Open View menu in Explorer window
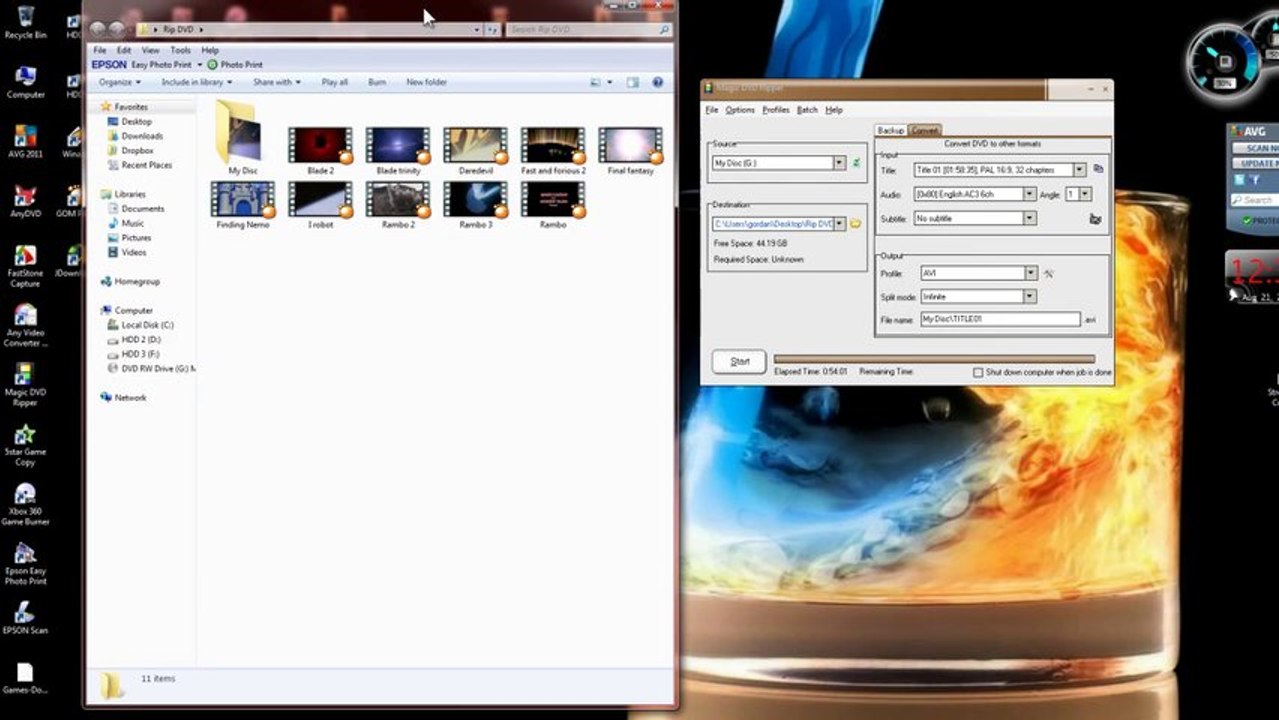The width and height of the screenshot is (1279, 720). (x=150, y=50)
